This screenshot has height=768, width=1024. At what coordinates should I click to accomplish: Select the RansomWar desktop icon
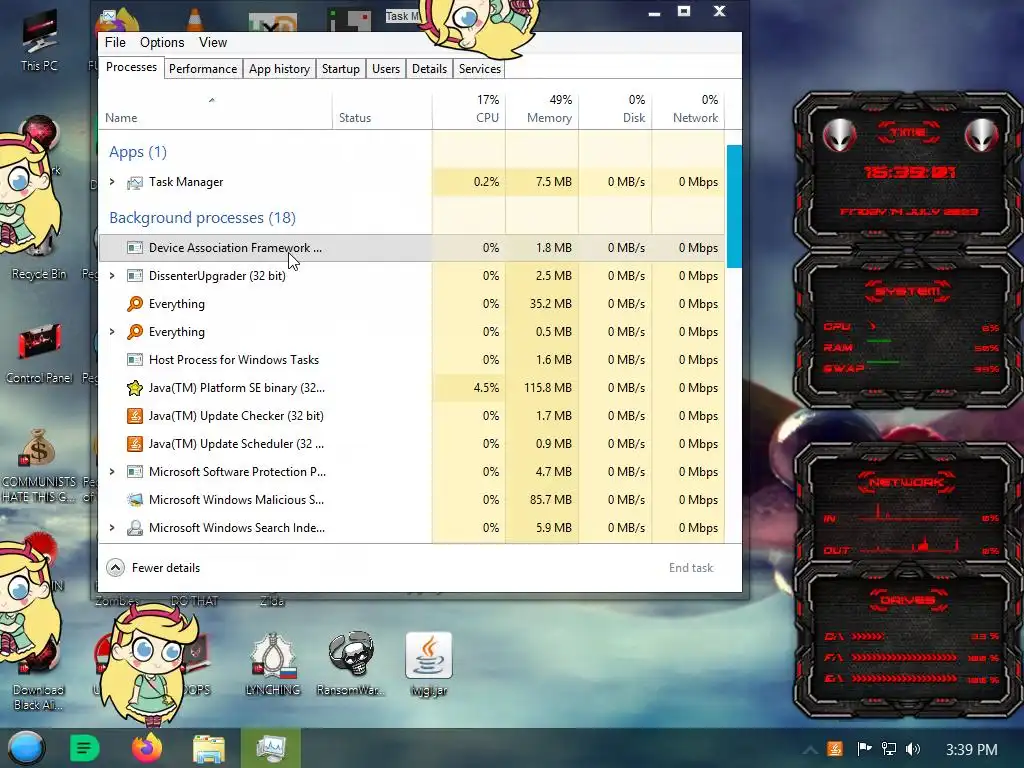coord(351,664)
